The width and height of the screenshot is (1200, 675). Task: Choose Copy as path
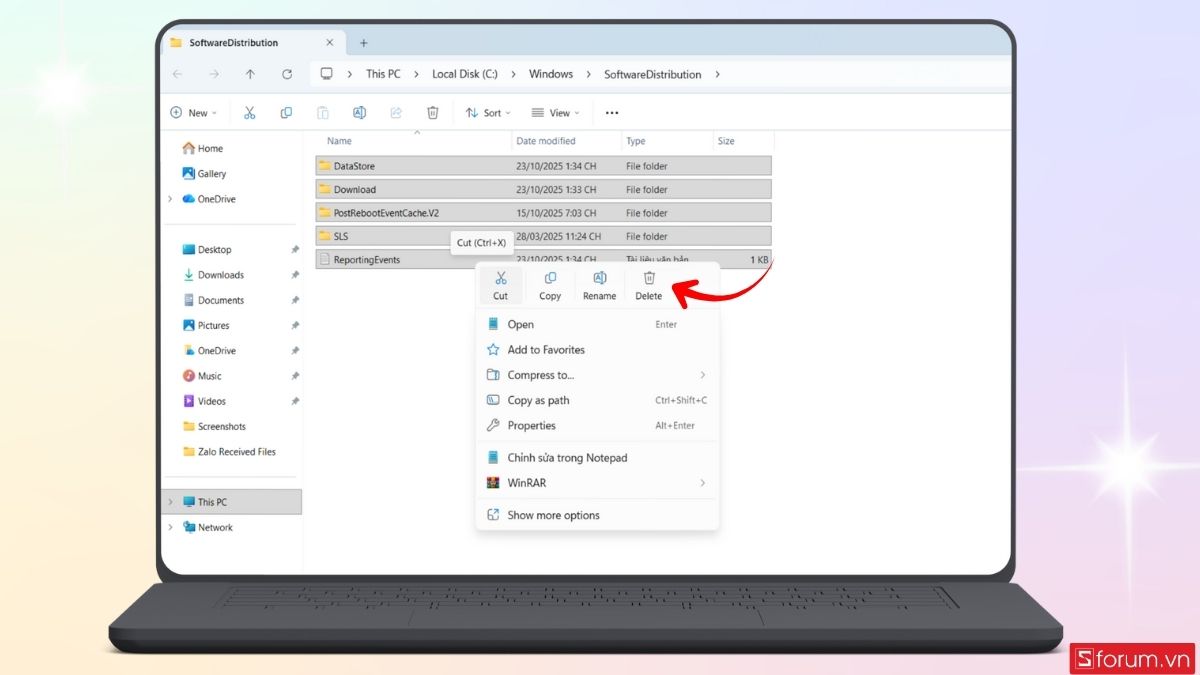[x=596, y=400]
